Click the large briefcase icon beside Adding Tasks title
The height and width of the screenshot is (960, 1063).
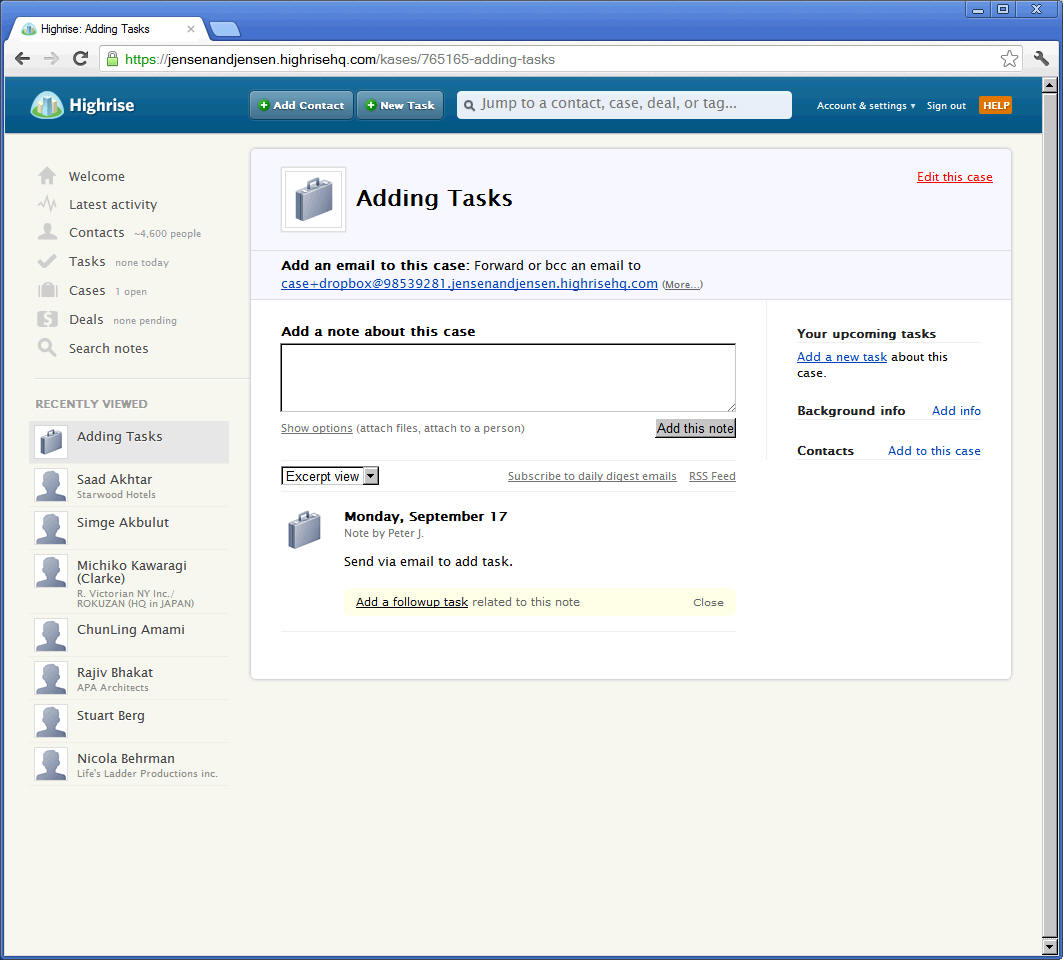tap(313, 199)
